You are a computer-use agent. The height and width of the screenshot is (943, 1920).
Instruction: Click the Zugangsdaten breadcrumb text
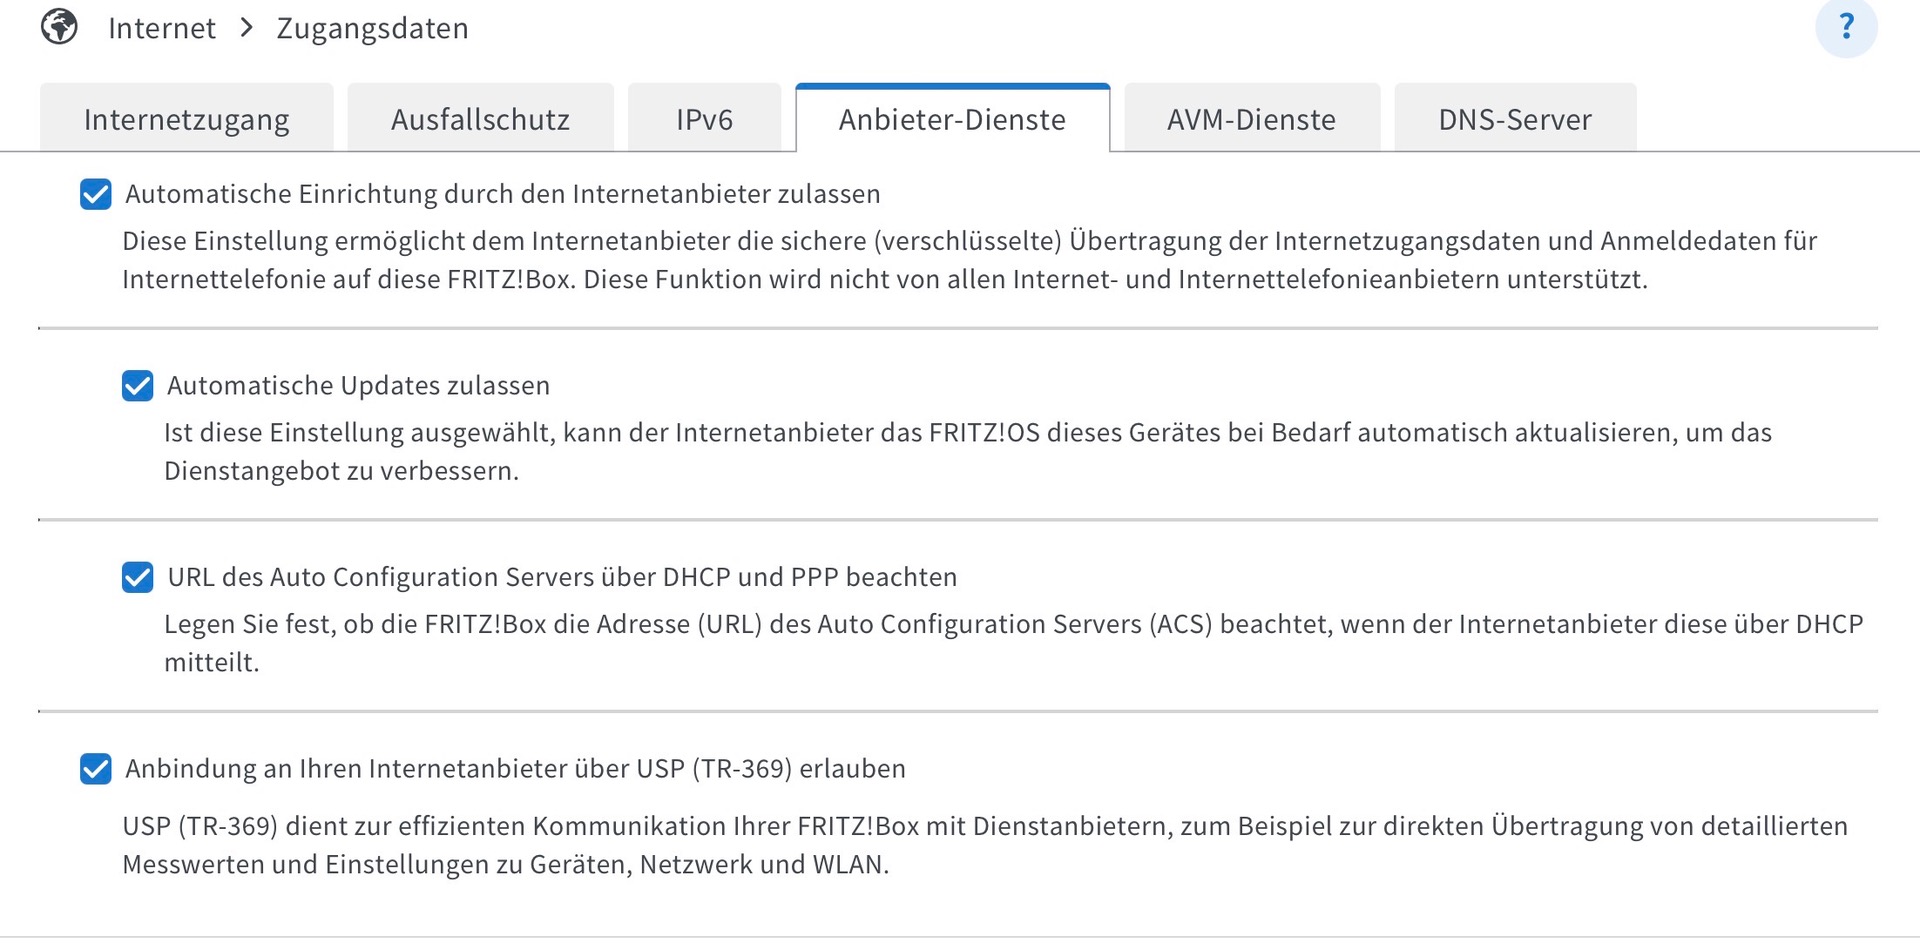pyautogui.click(x=373, y=28)
